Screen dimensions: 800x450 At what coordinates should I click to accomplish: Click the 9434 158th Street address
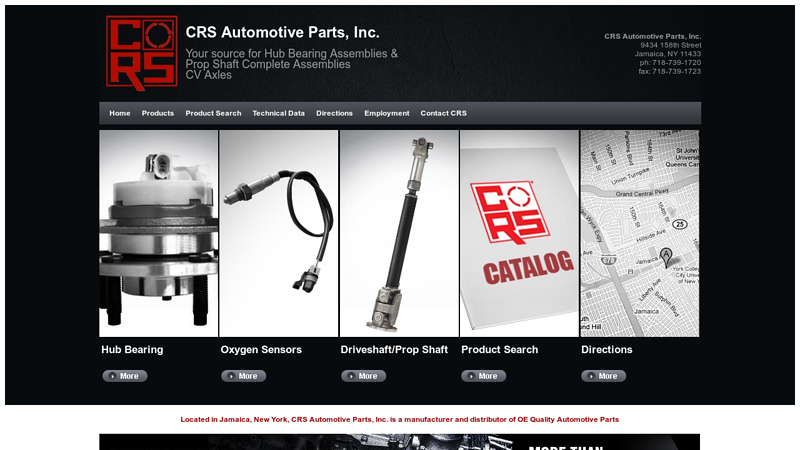[671, 45]
